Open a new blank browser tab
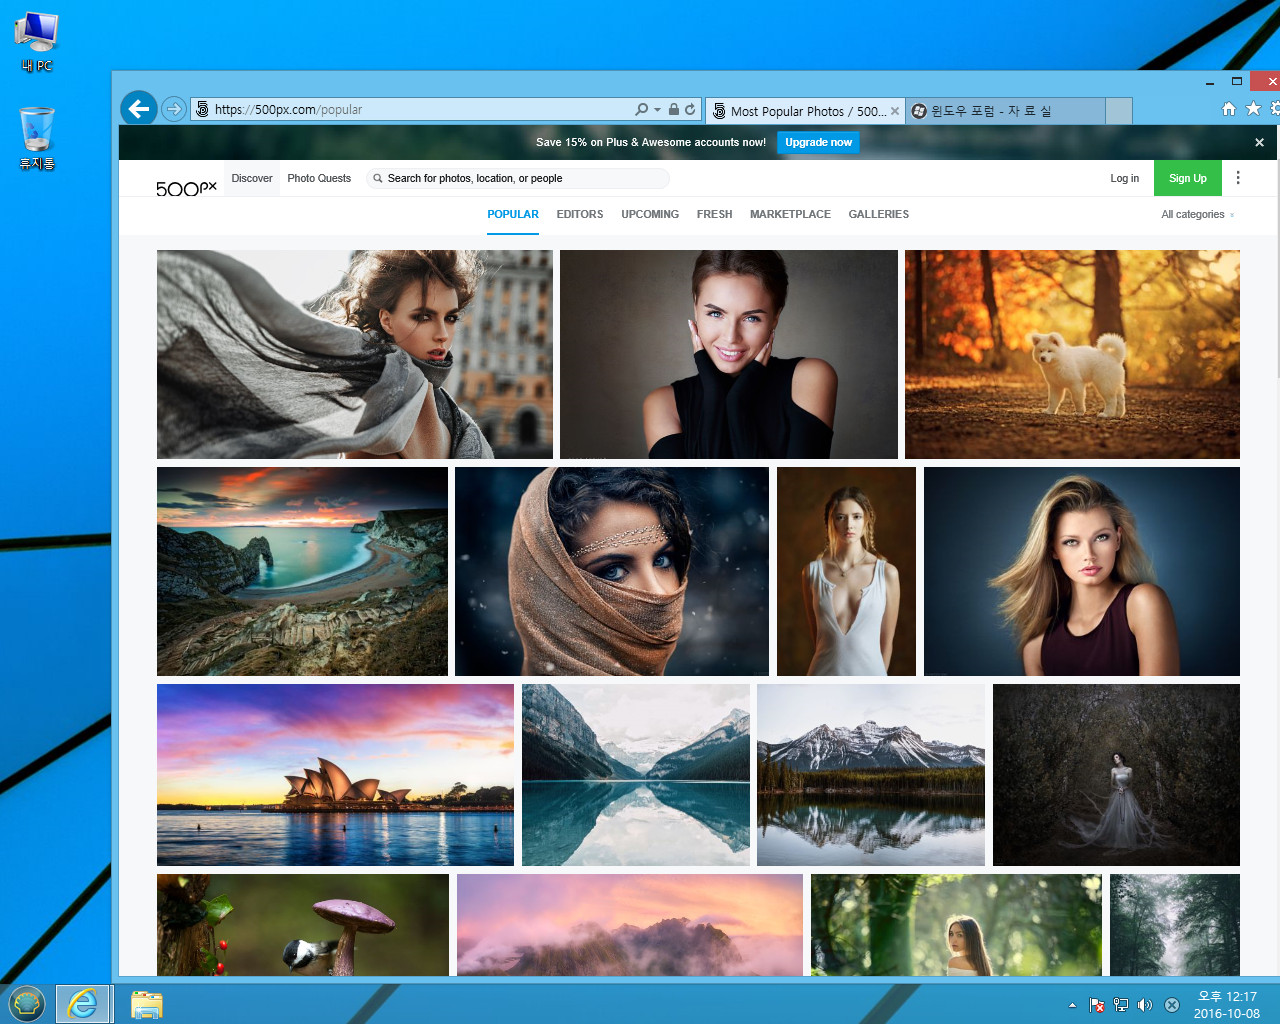Screen dimensions: 1280x1024 tap(1119, 111)
